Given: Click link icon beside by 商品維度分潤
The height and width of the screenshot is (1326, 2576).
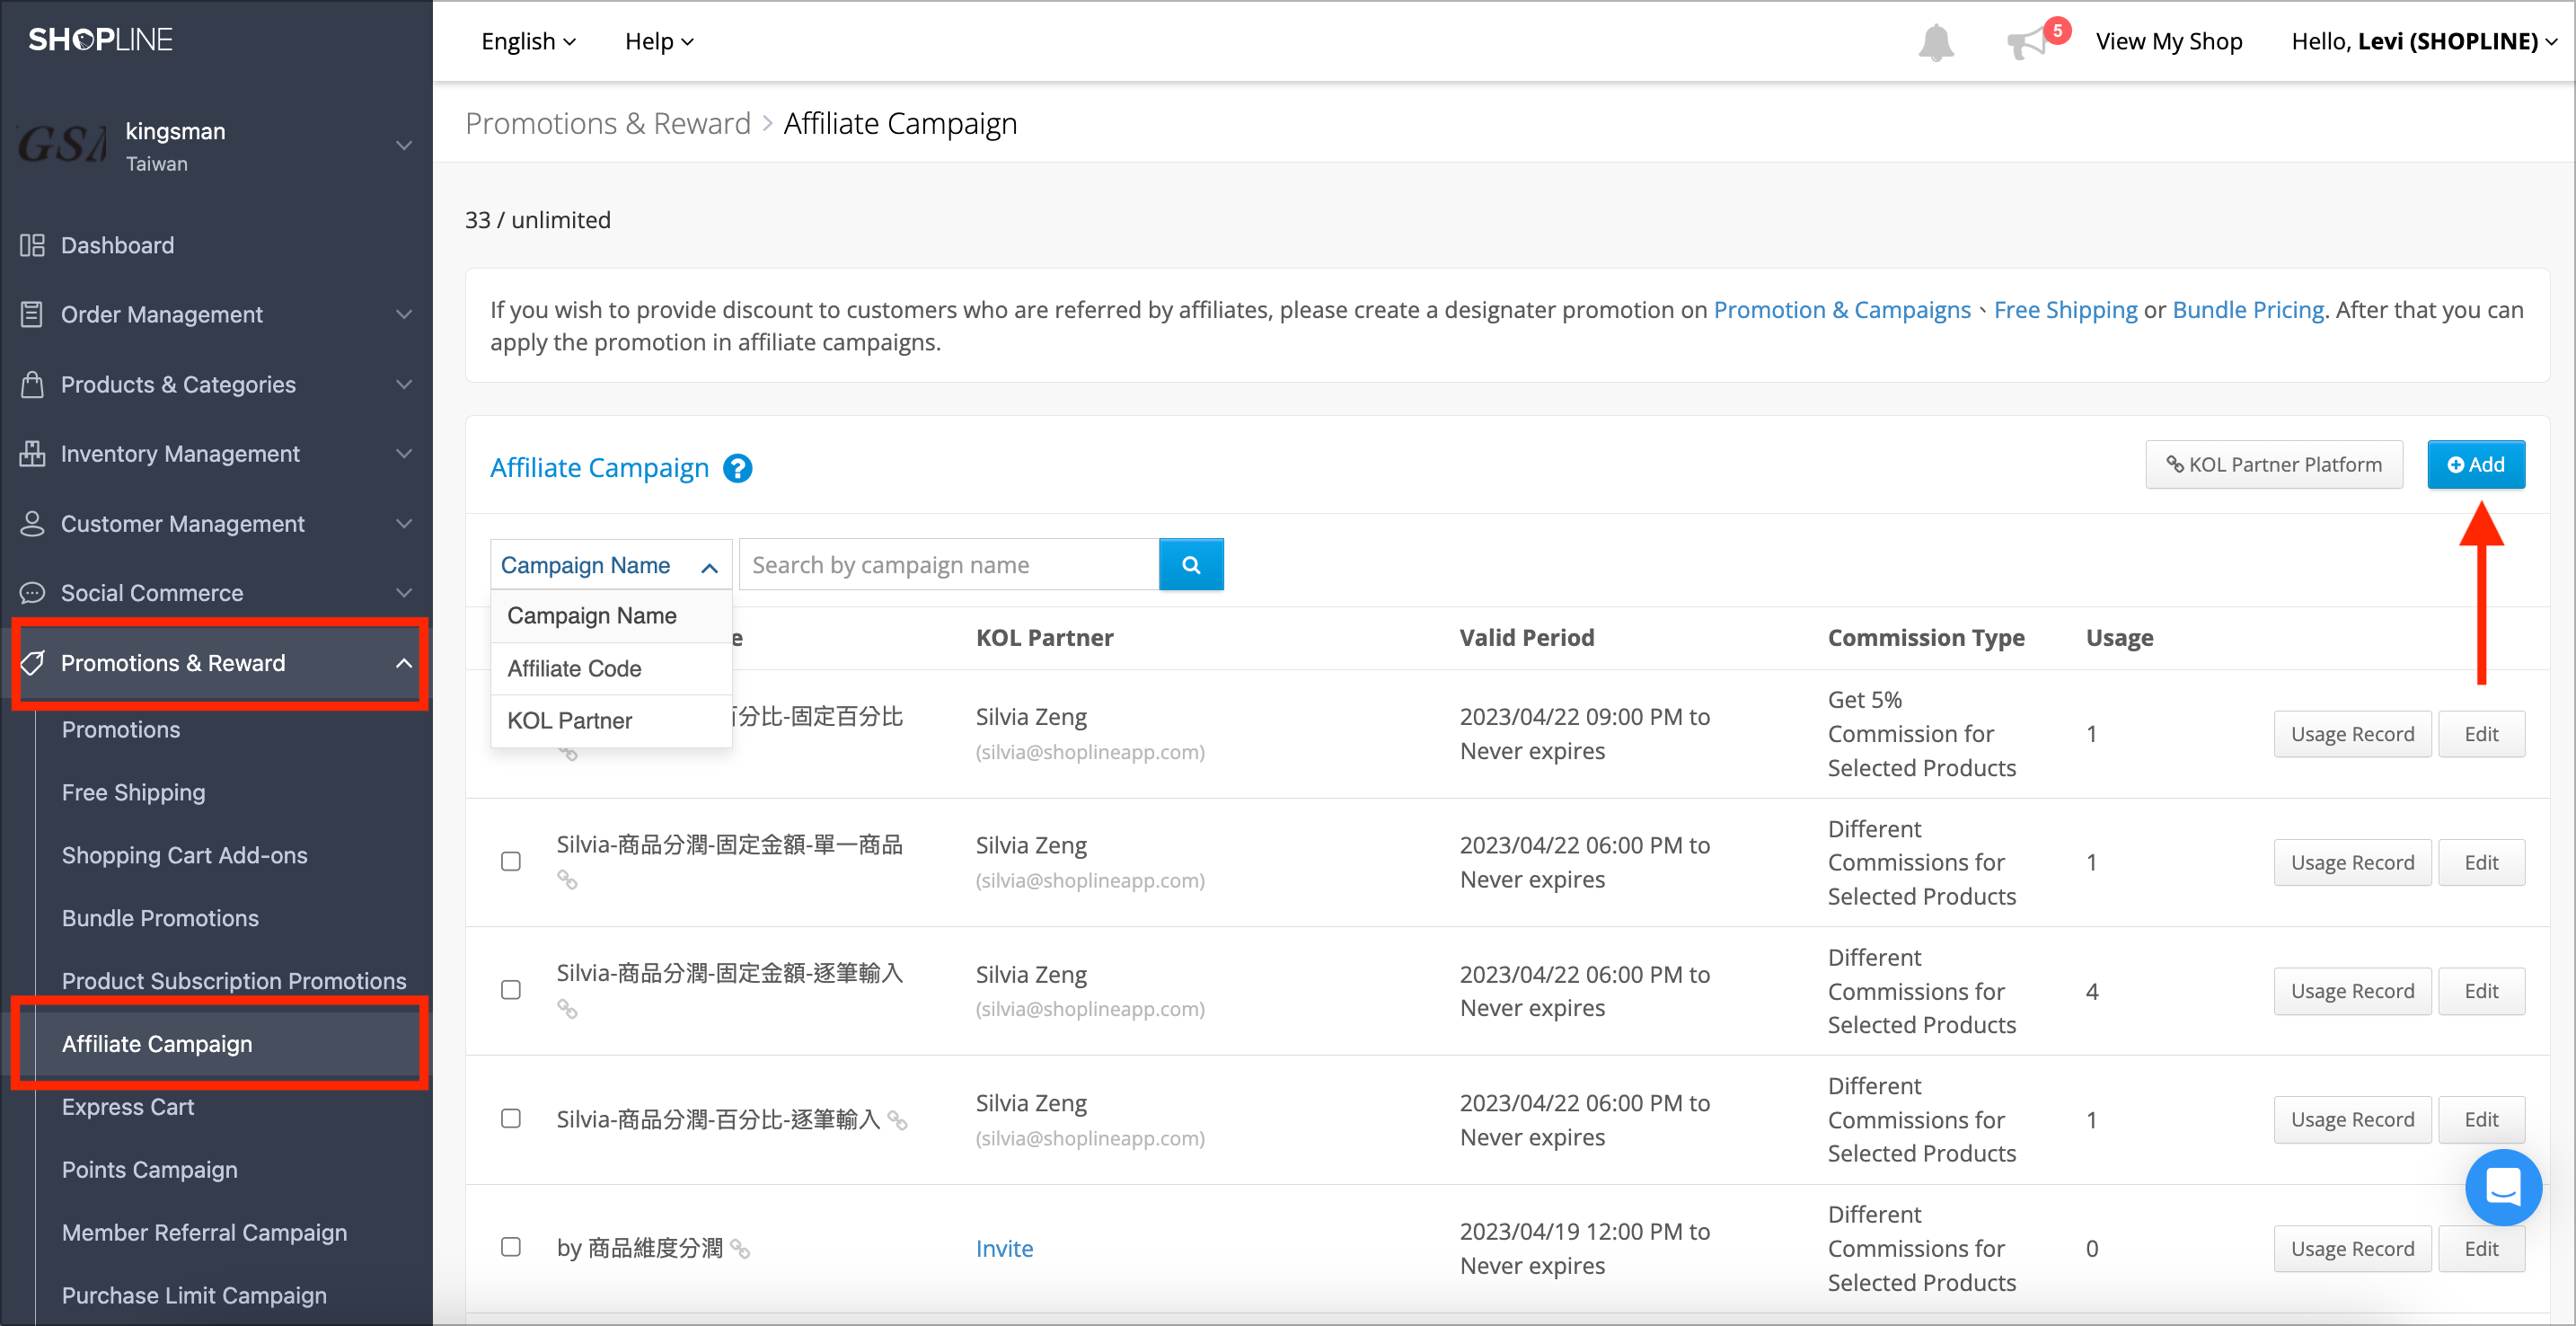Looking at the screenshot, I should tap(740, 1248).
